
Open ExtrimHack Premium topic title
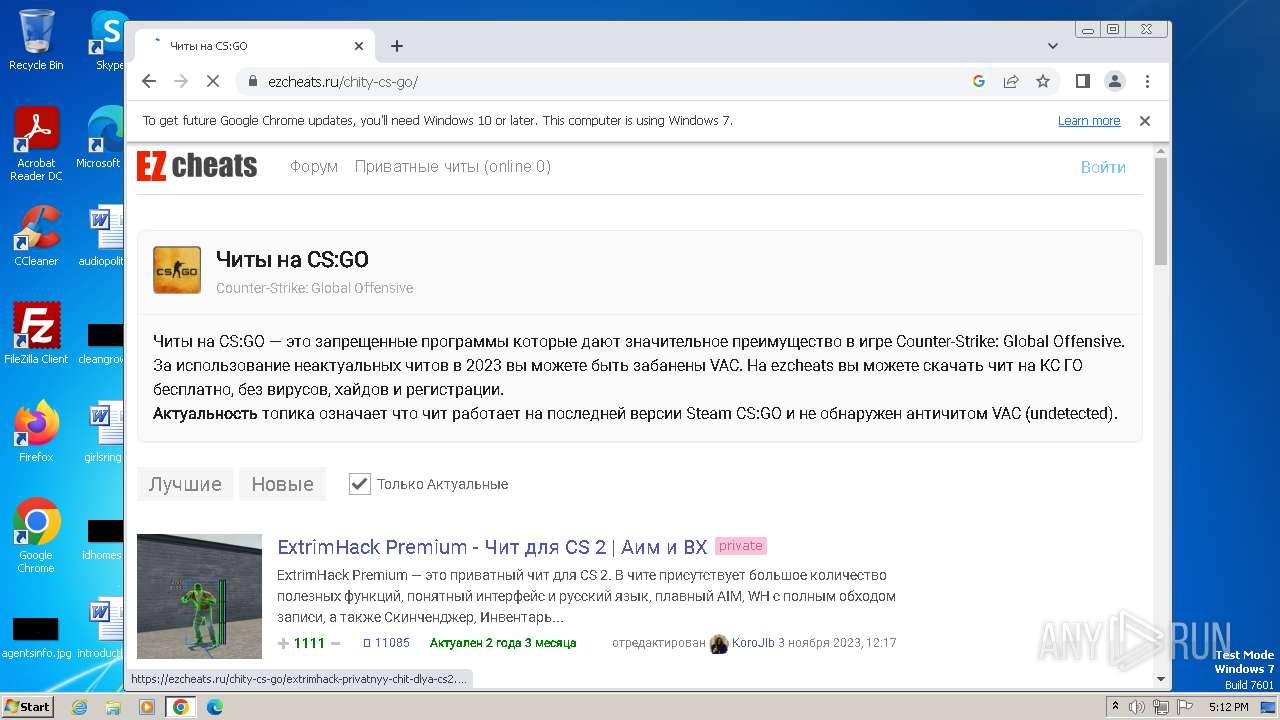pyautogui.click(x=492, y=547)
